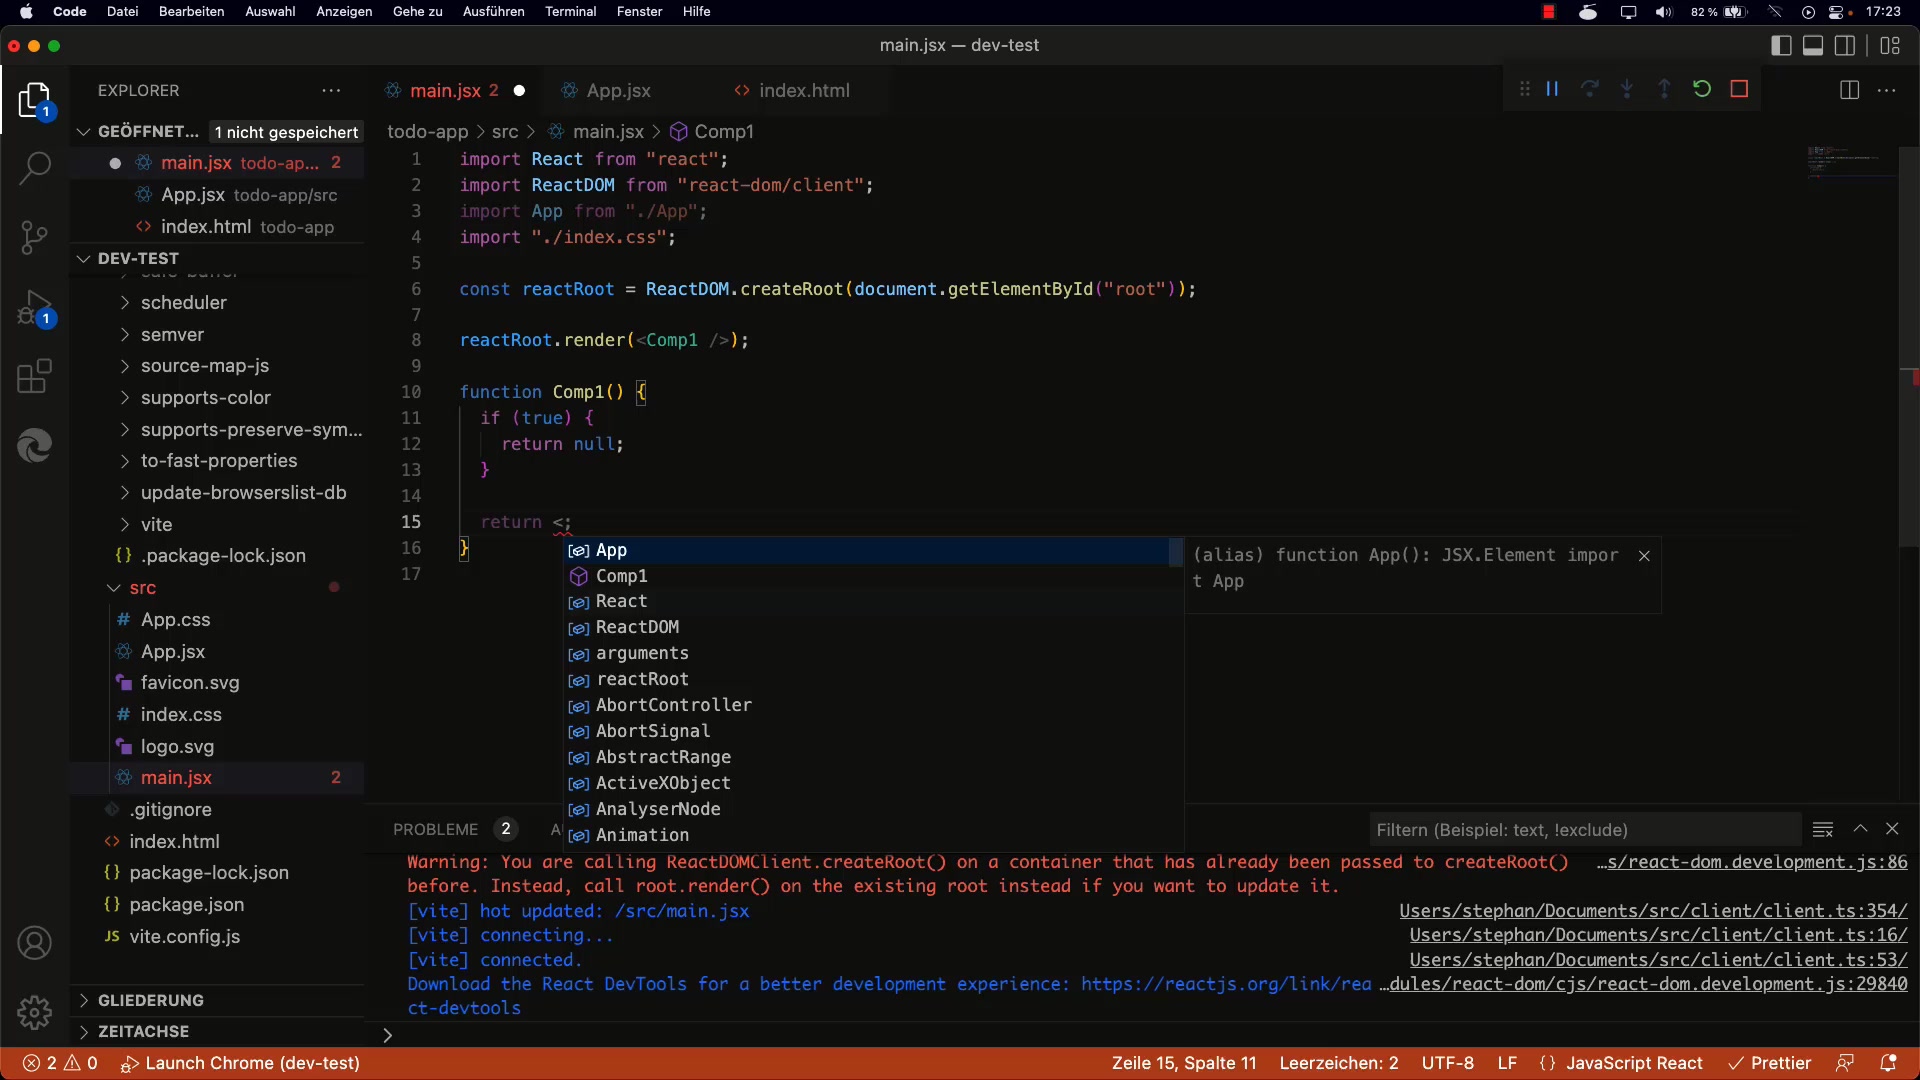Open the Terminal menu
The width and height of the screenshot is (1920, 1080).
[x=570, y=12]
